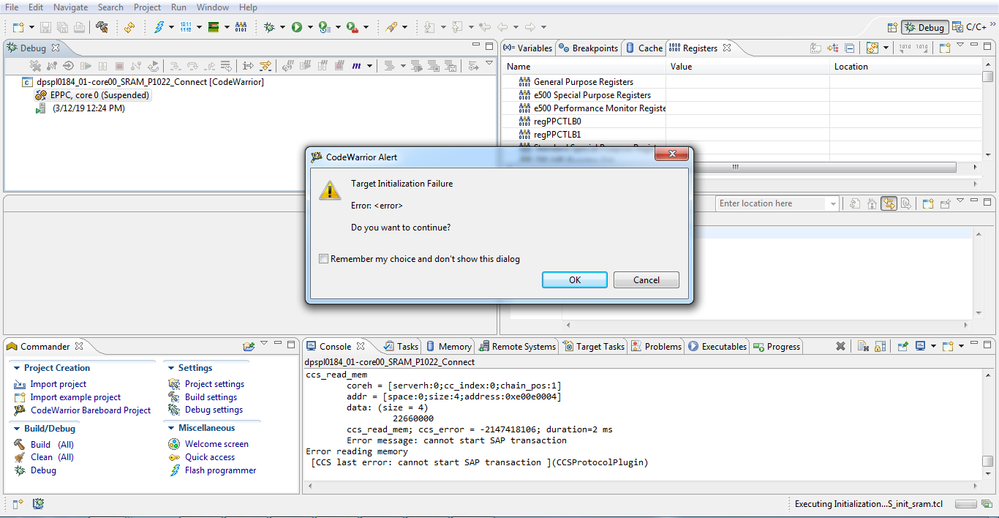Click Import project link
999x518 pixels.
(58, 384)
